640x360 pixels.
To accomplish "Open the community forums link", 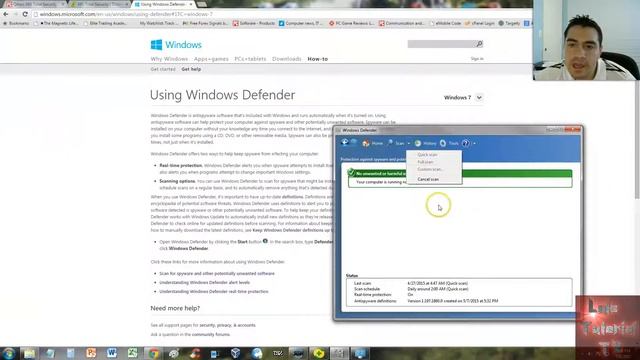I will [x=211, y=334].
